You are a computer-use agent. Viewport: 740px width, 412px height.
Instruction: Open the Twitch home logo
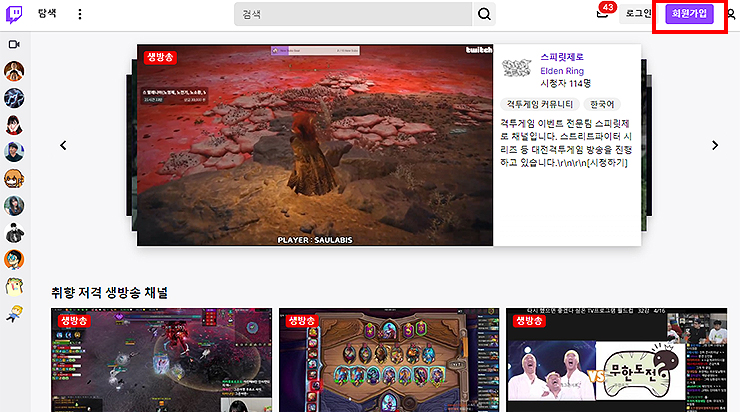(x=14, y=15)
